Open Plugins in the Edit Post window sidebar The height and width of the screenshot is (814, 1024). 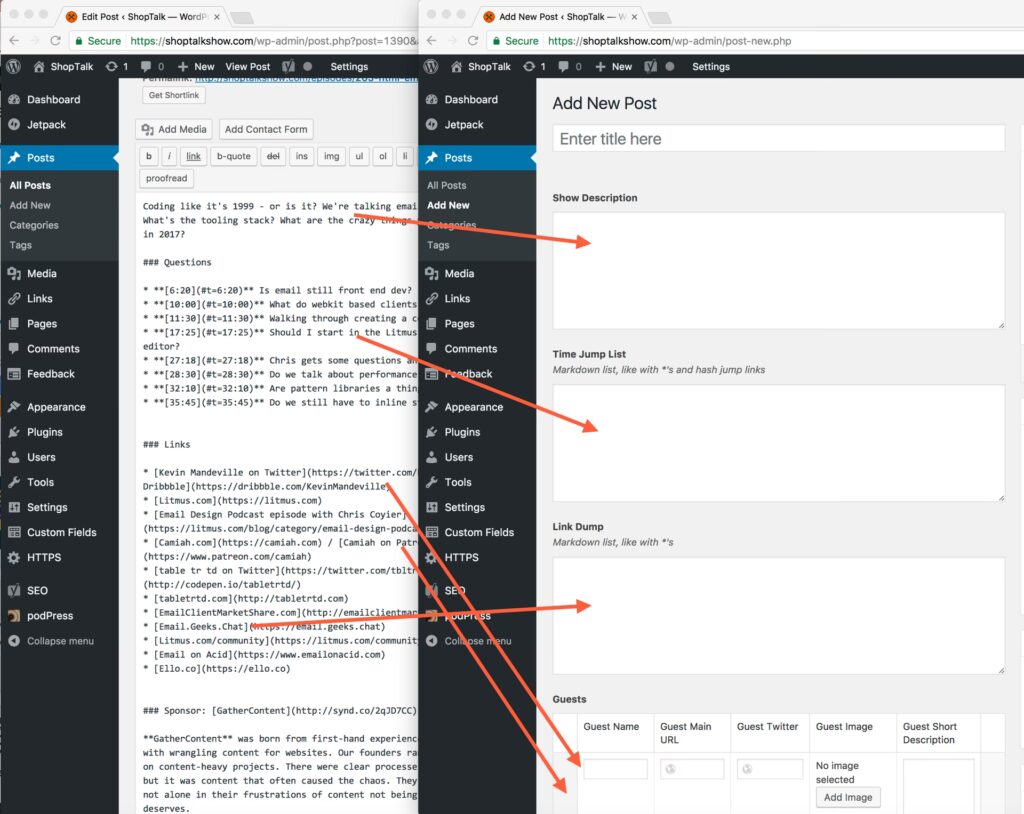(x=45, y=432)
